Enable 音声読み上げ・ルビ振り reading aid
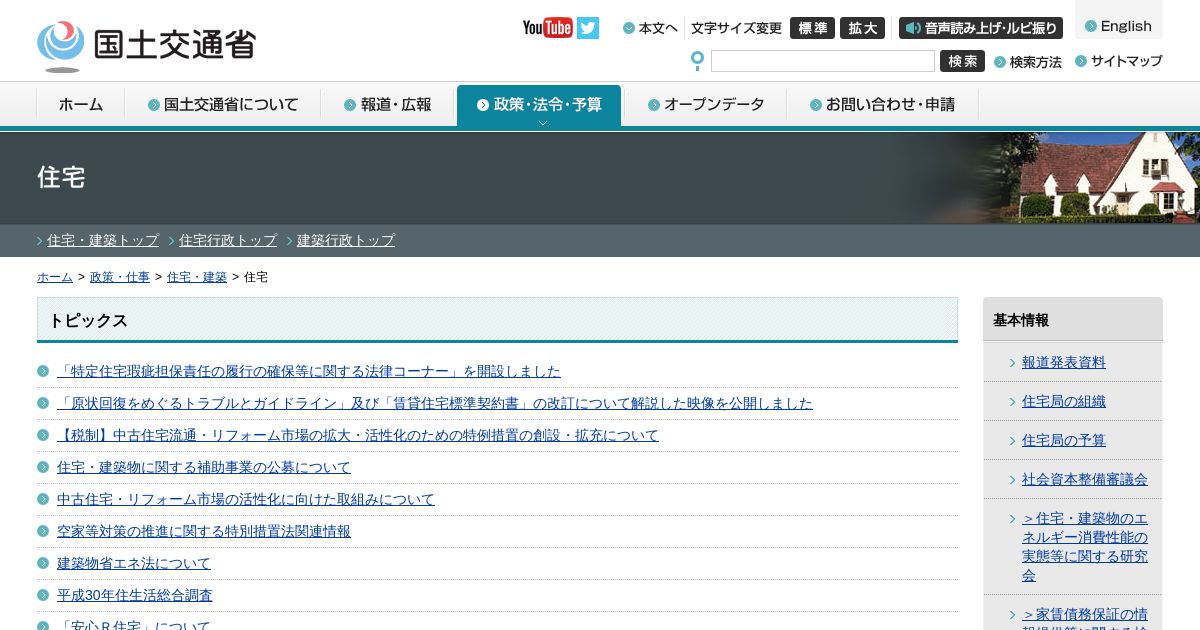Viewport: 1200px width, 630px height. tap(981, 28)
